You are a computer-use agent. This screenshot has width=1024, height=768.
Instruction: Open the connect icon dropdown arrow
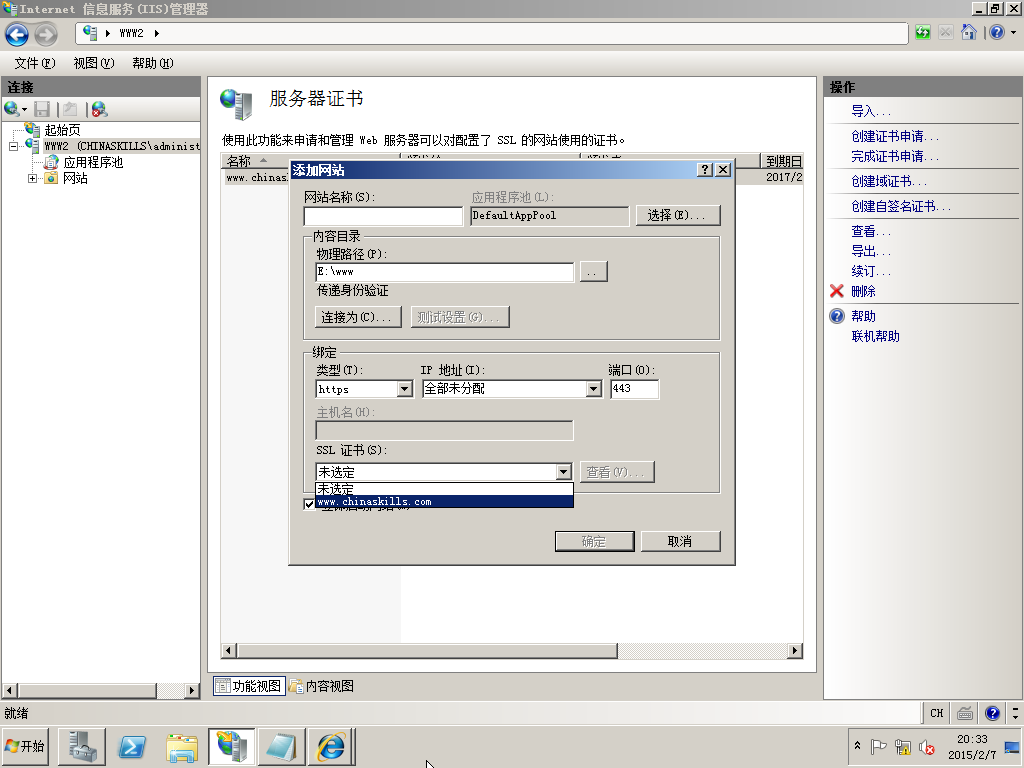[25, 109]
